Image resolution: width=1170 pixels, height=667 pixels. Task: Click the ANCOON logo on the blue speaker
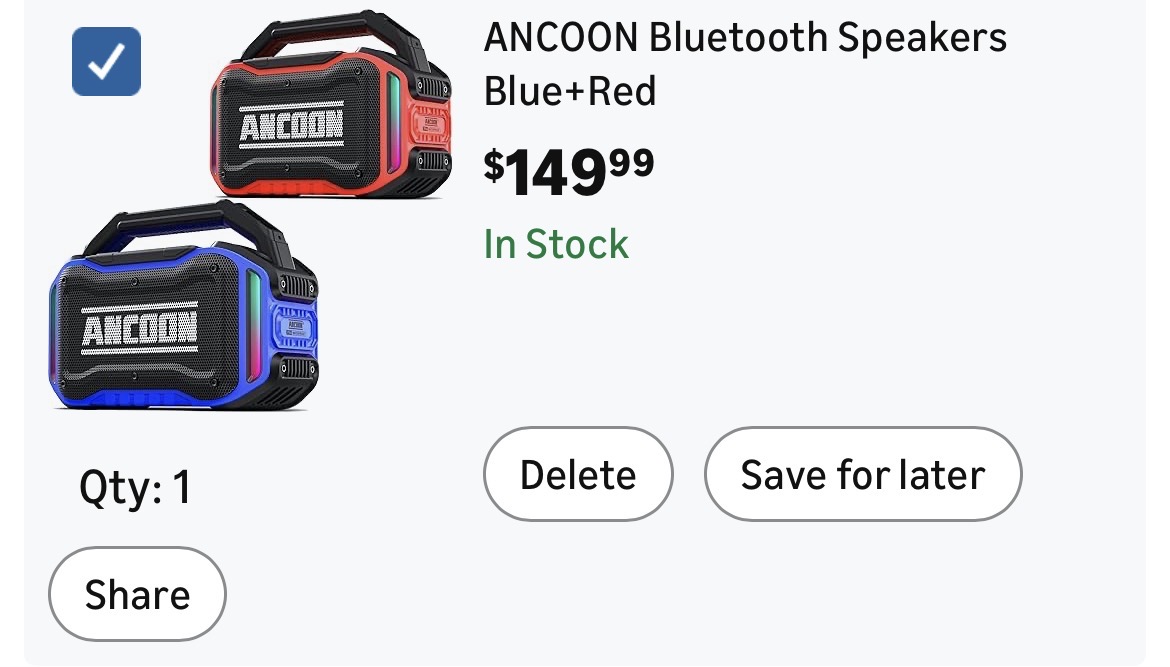coord(139,328)
